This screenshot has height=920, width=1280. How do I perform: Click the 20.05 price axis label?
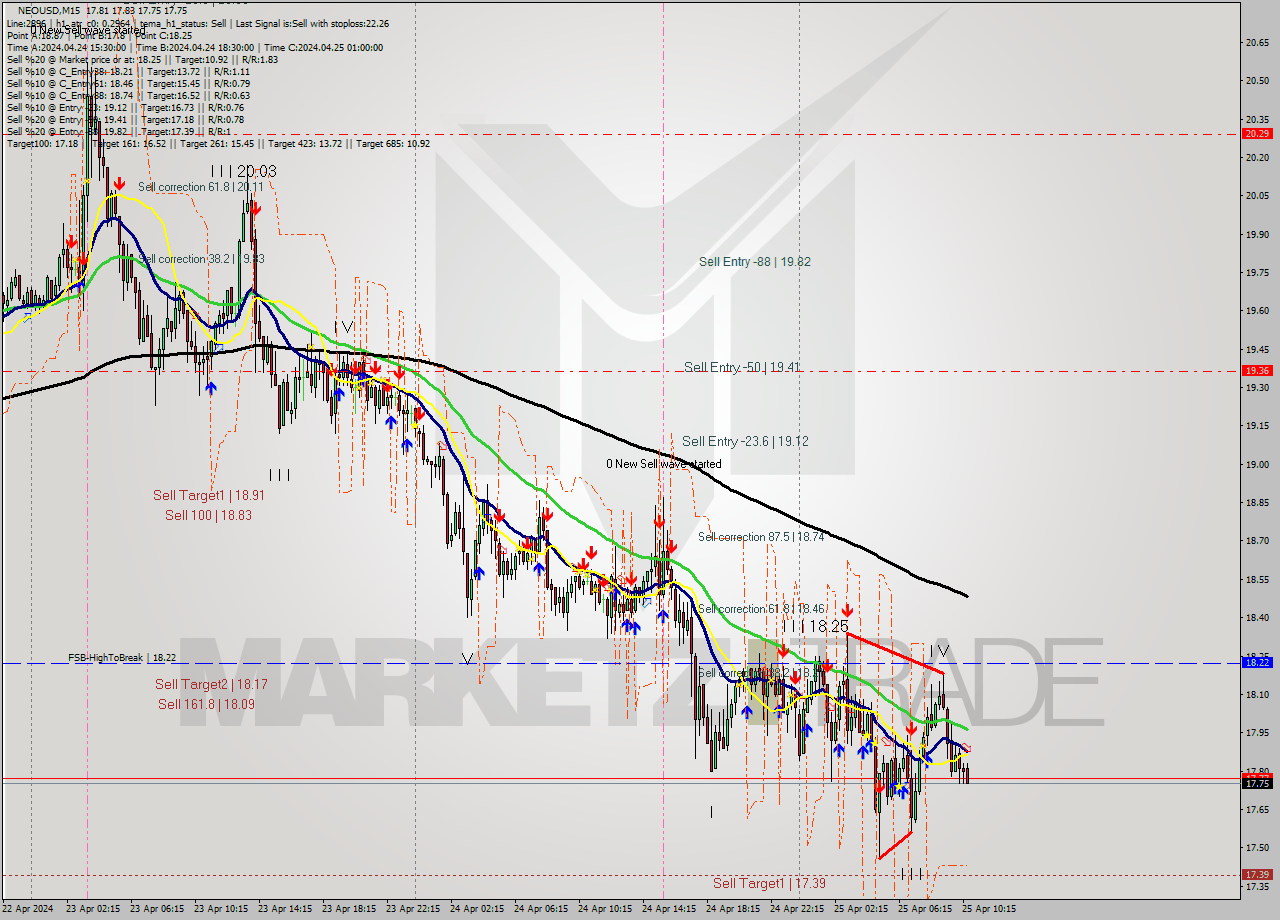point(1257,196)
